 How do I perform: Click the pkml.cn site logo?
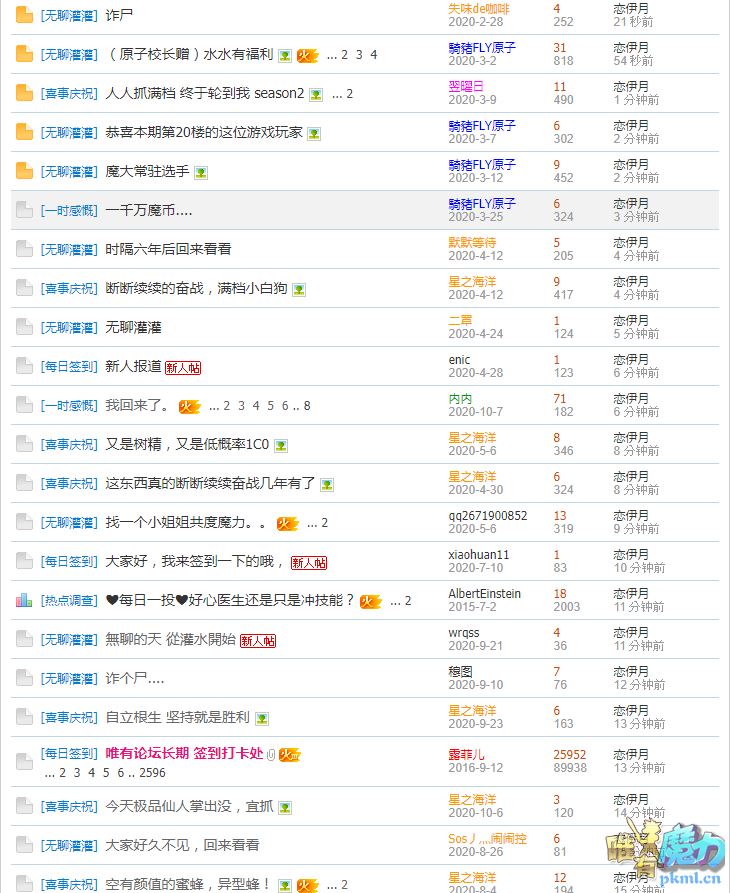(665, 859)
